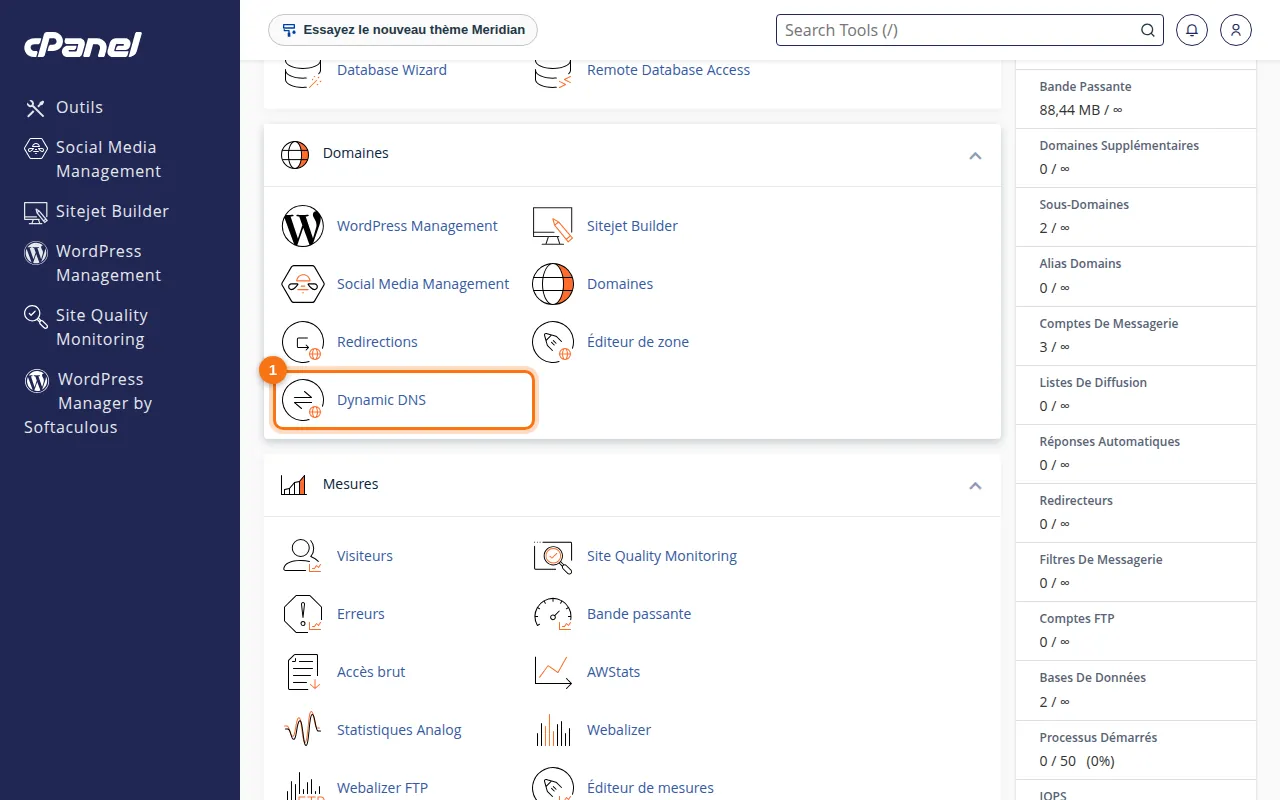Open the notifications bell icon
The height and width of the screenshot is (800, 1280).
click(1191, 30)
